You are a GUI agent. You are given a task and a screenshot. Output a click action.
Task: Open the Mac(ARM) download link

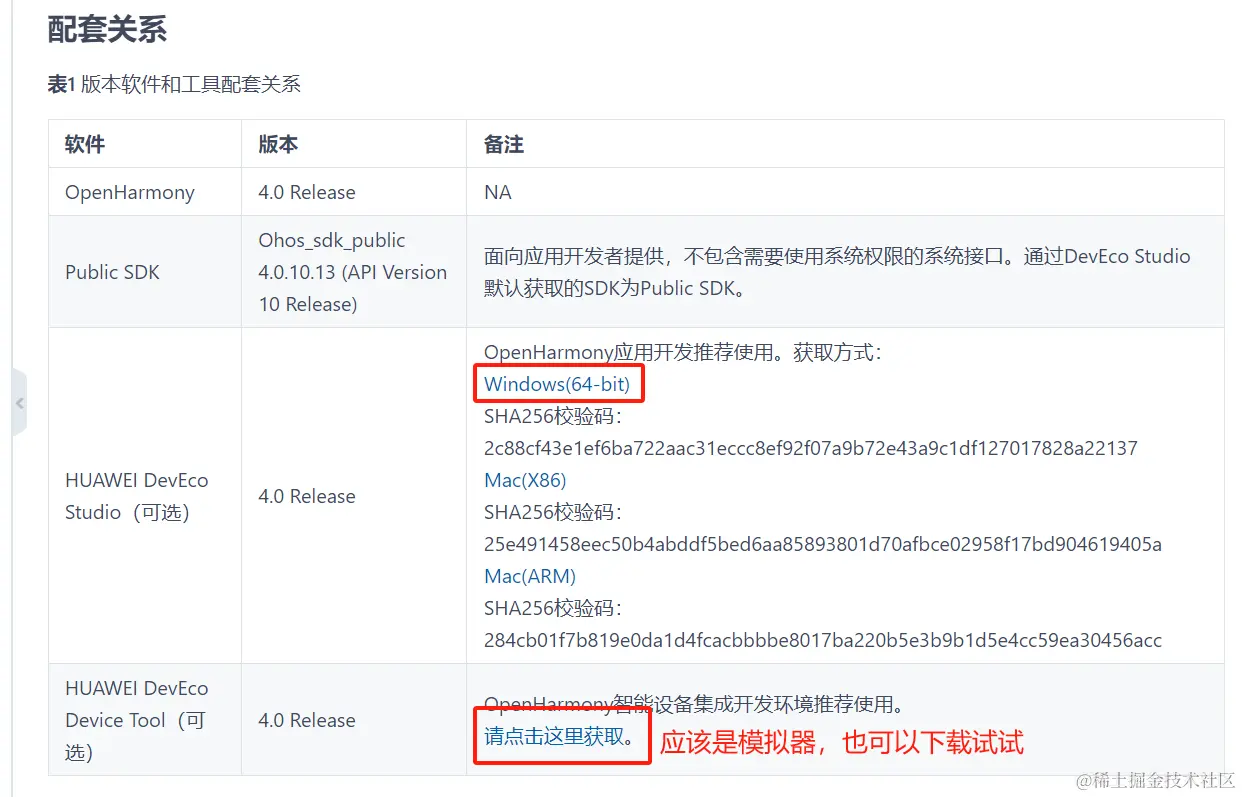(530, 576)
